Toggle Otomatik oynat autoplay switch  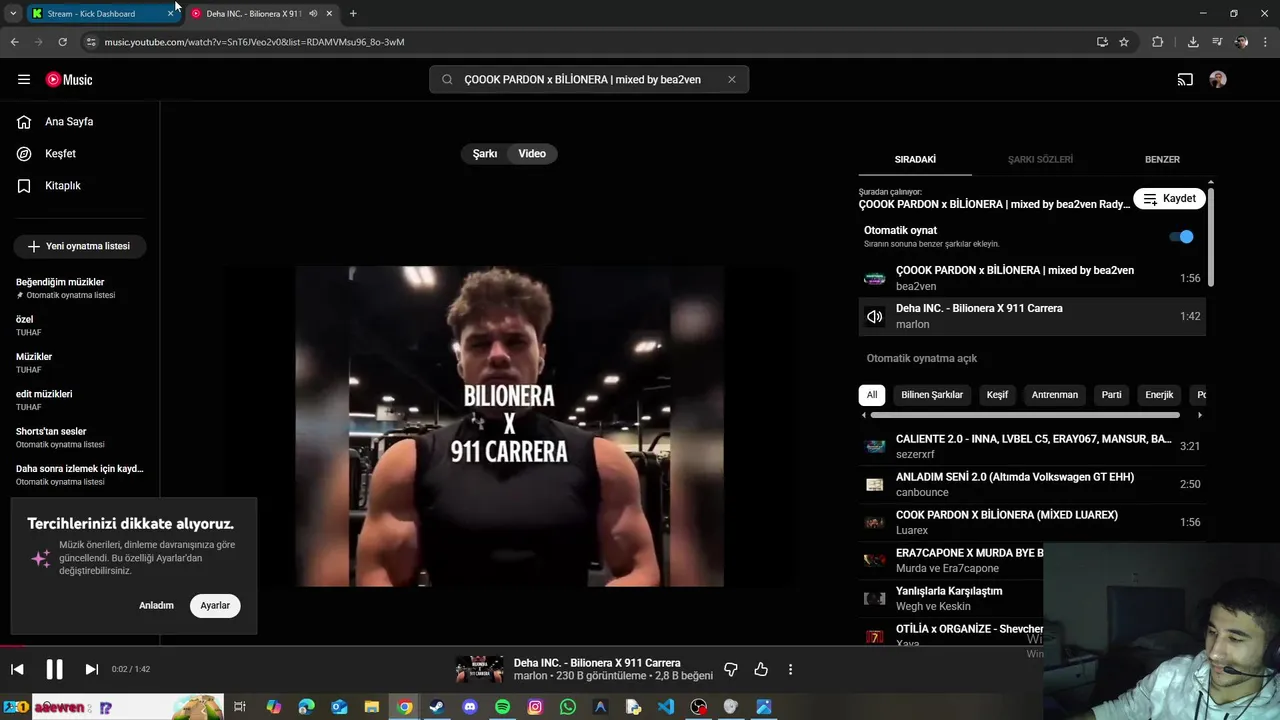click(x=1182, y=237)
